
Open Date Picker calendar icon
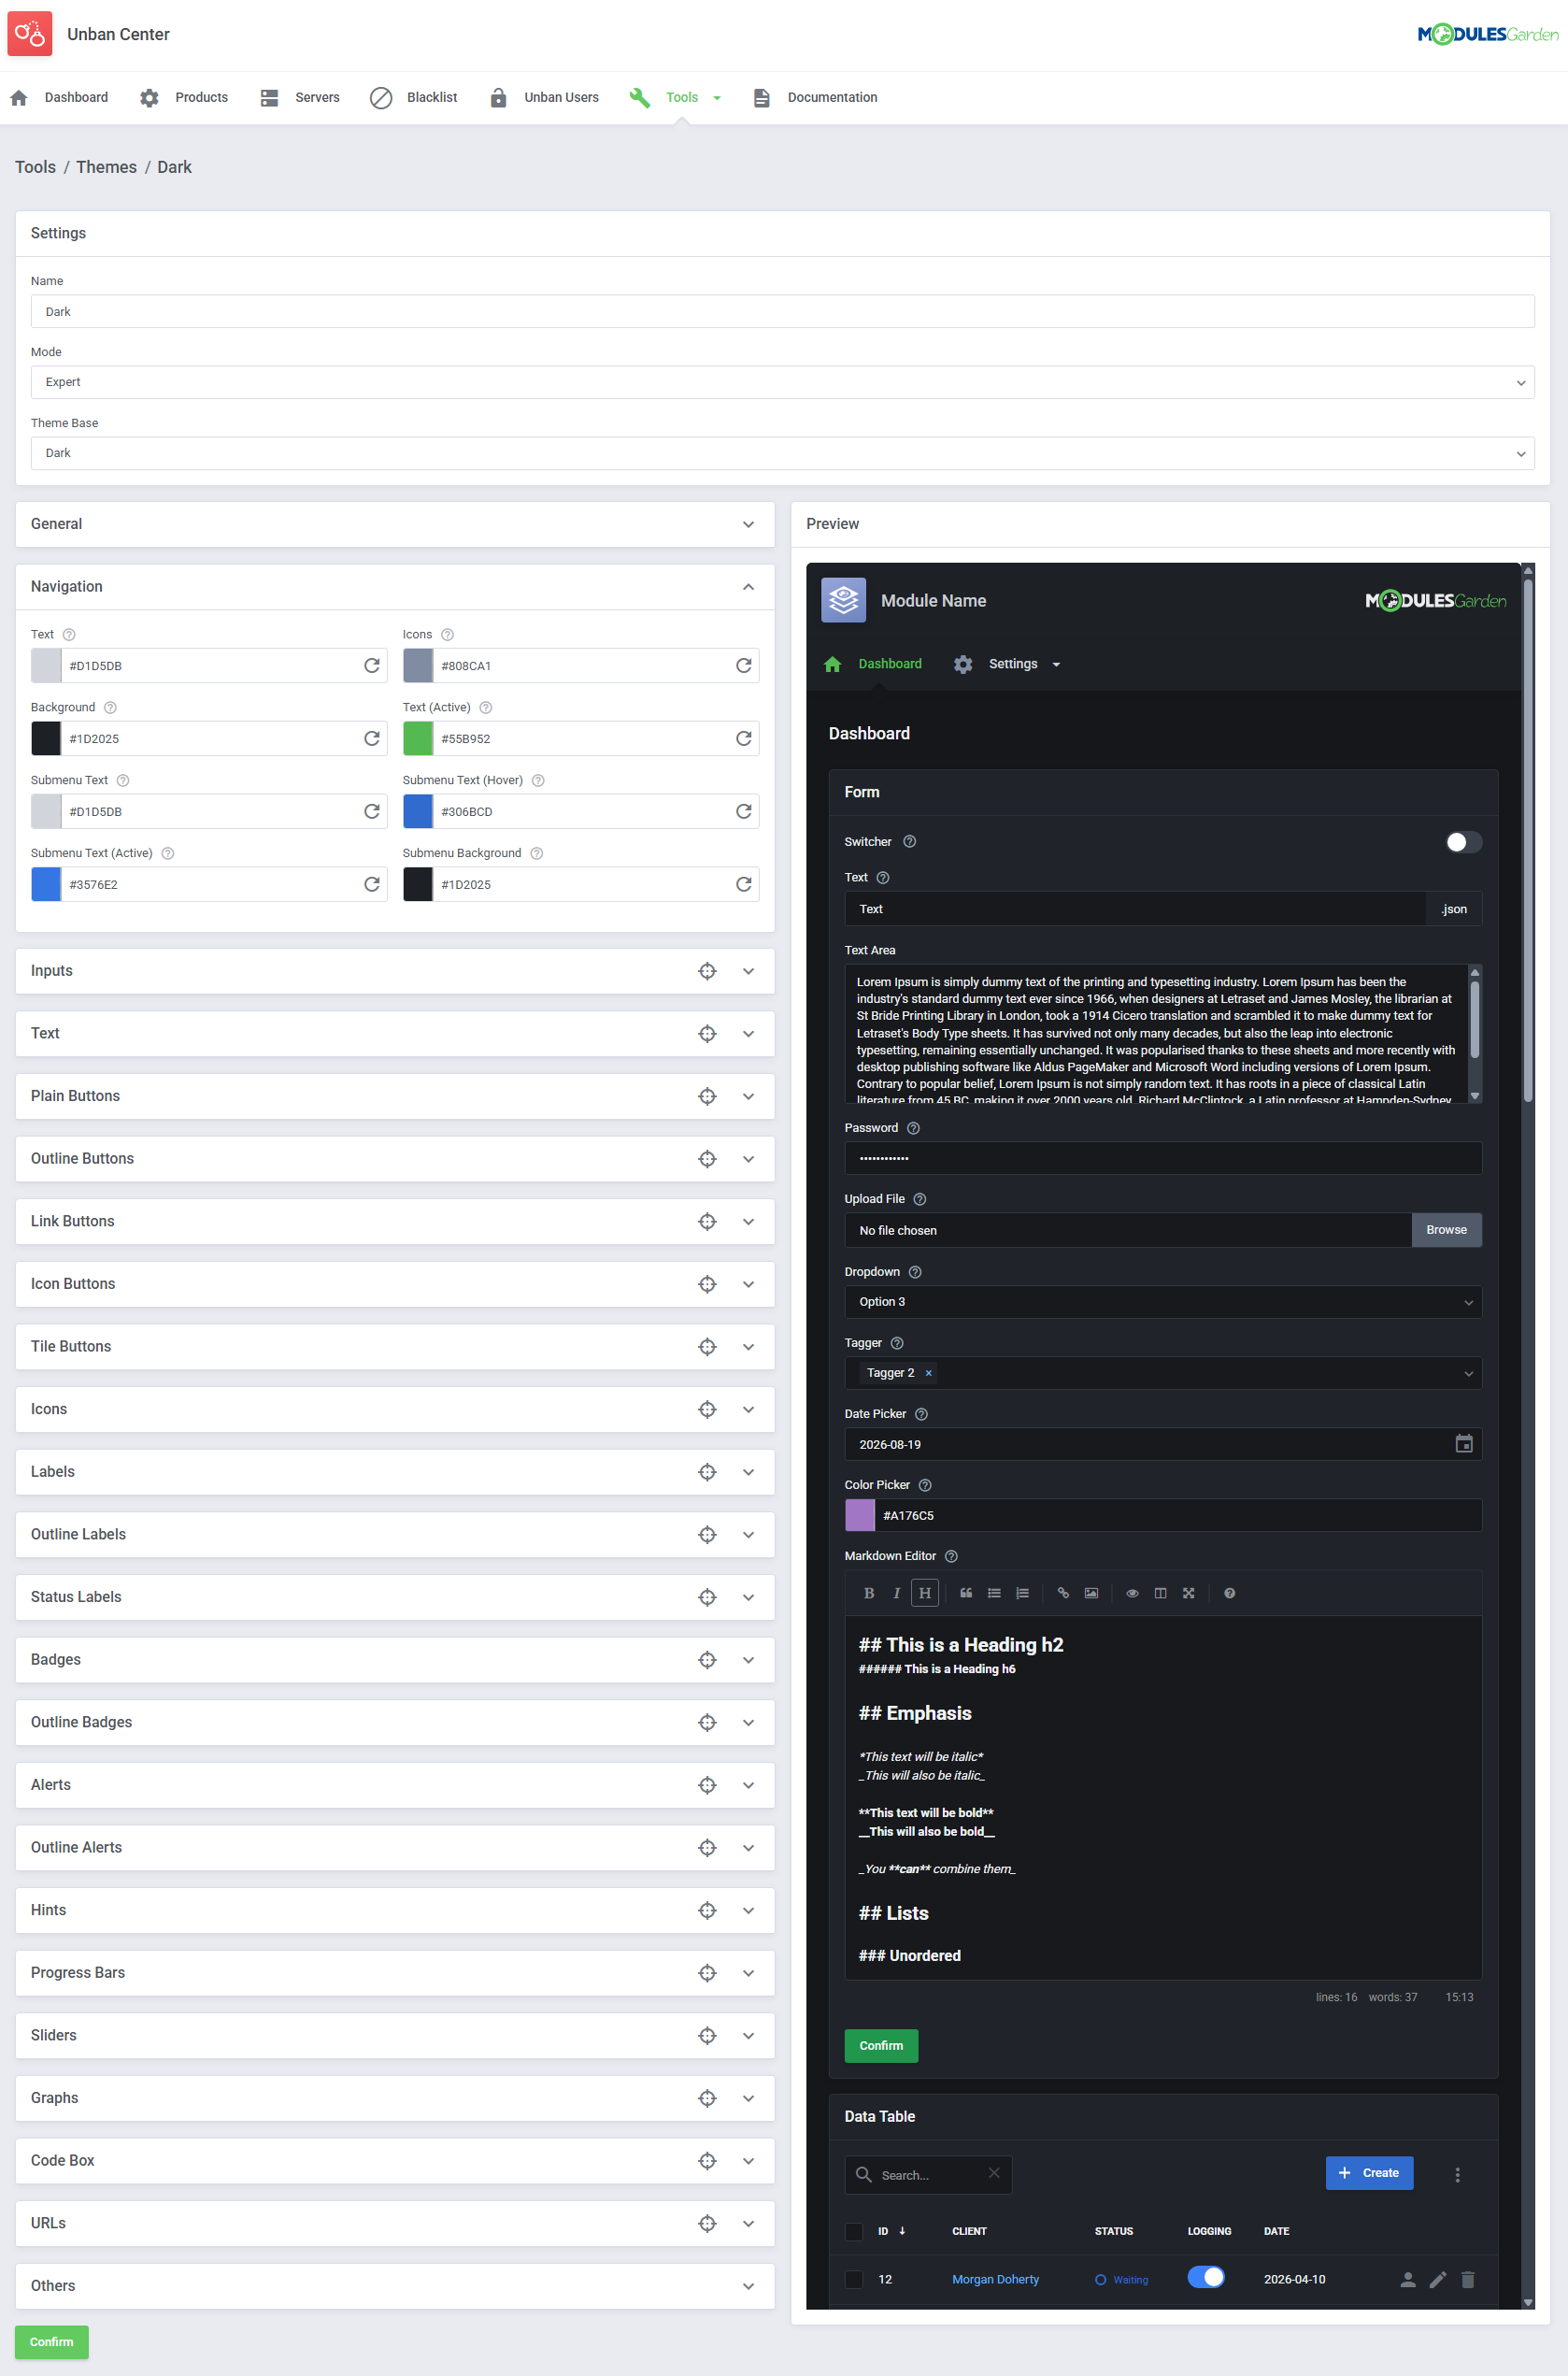(1464, 1444)
